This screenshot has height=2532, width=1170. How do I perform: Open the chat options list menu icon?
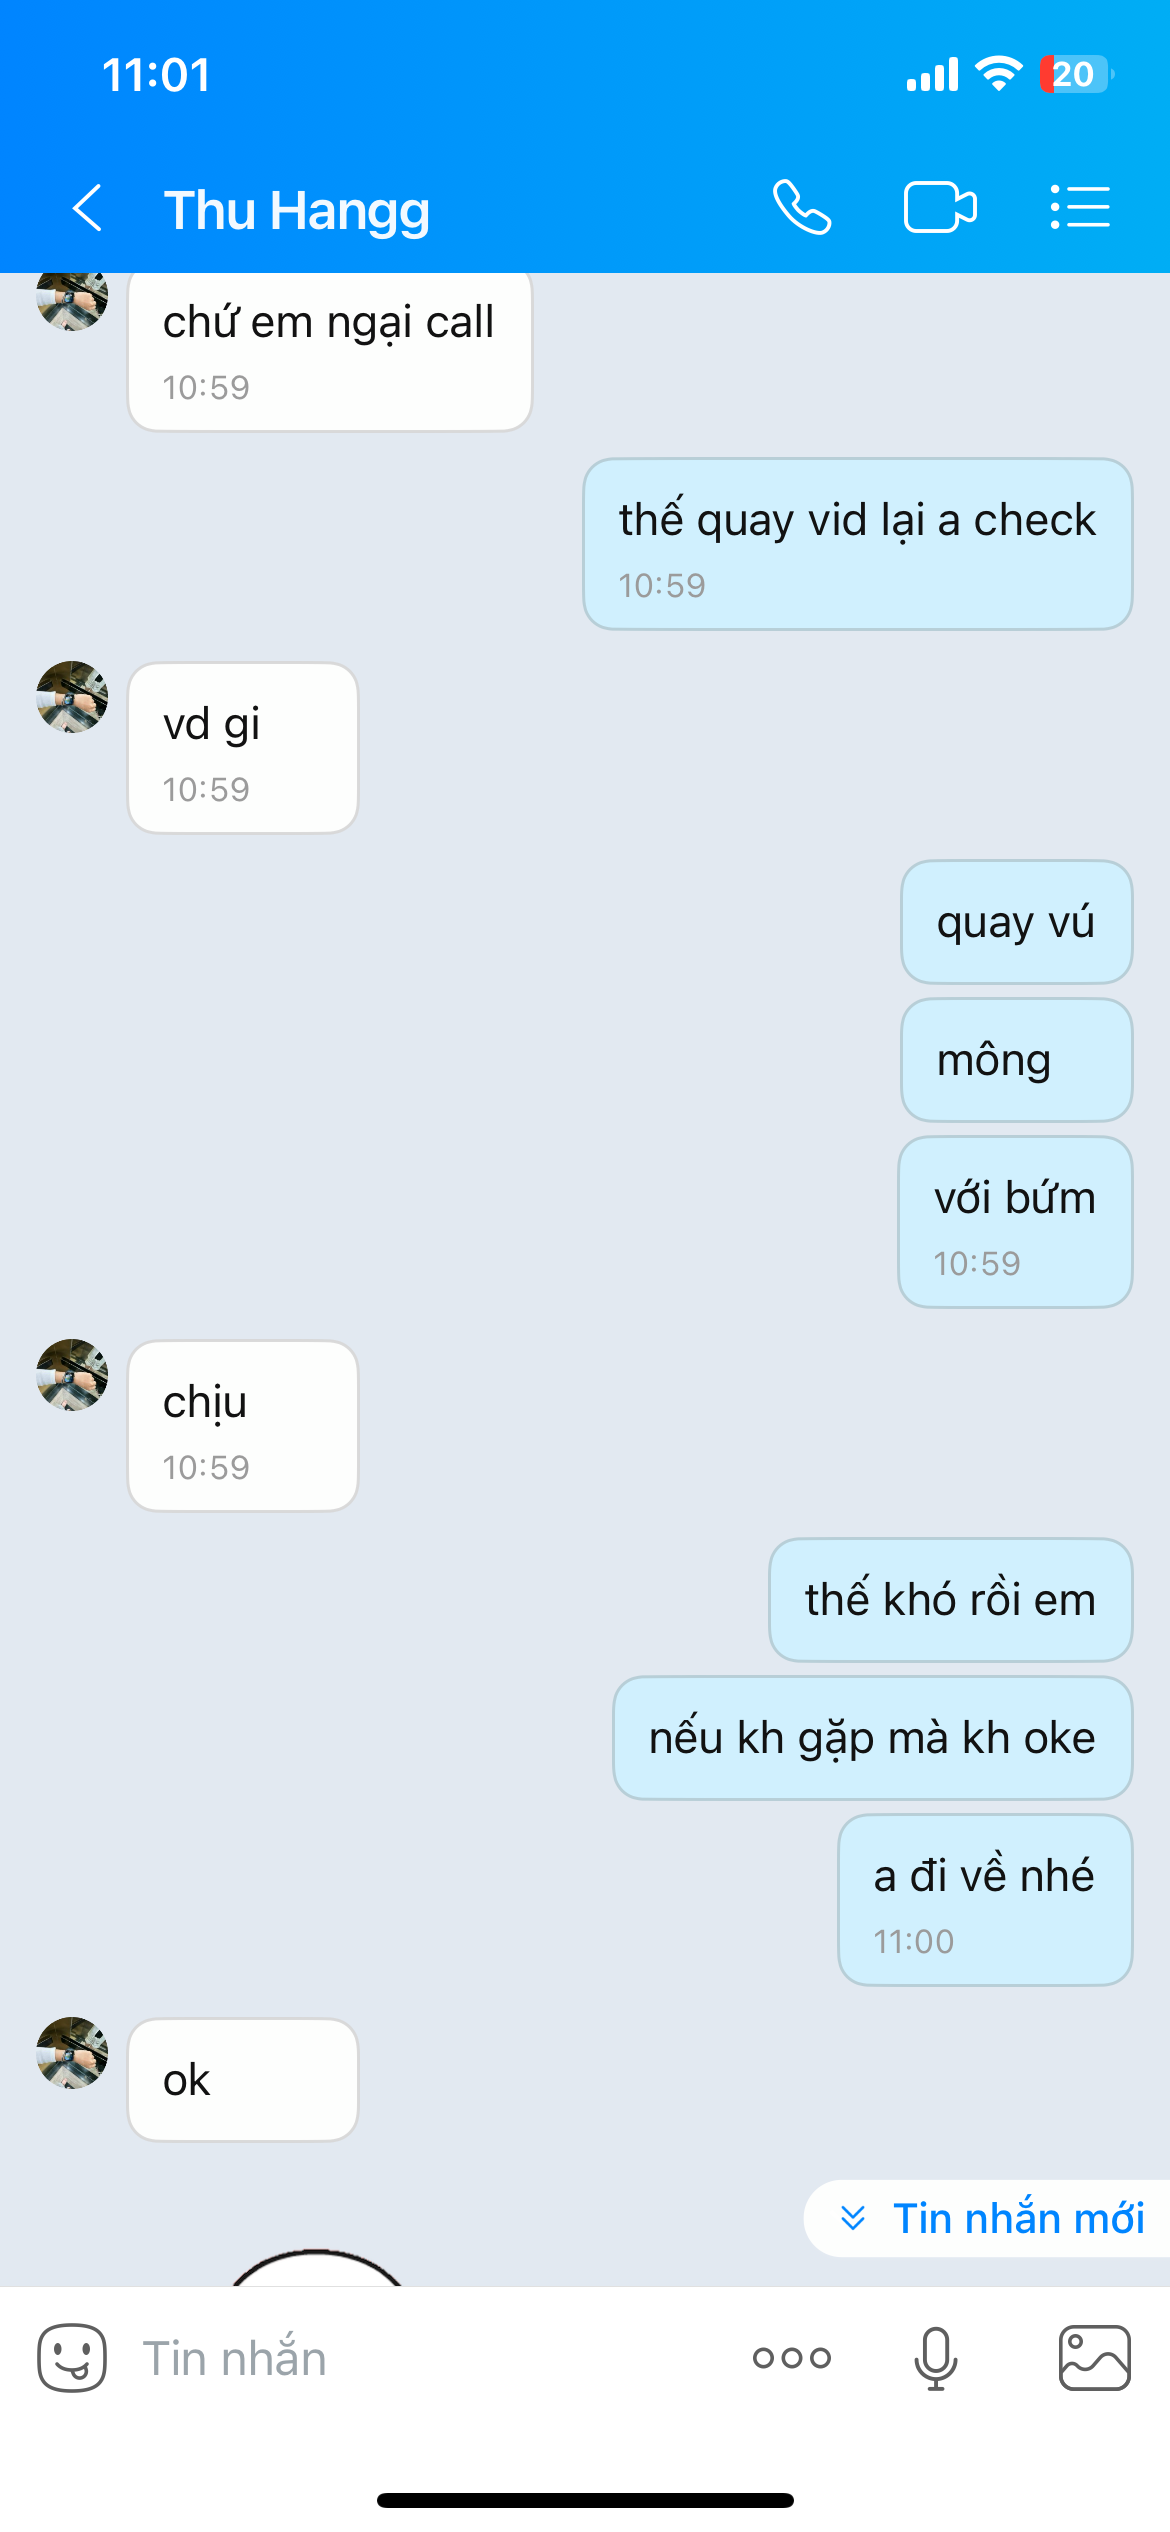pos(1080,208)
